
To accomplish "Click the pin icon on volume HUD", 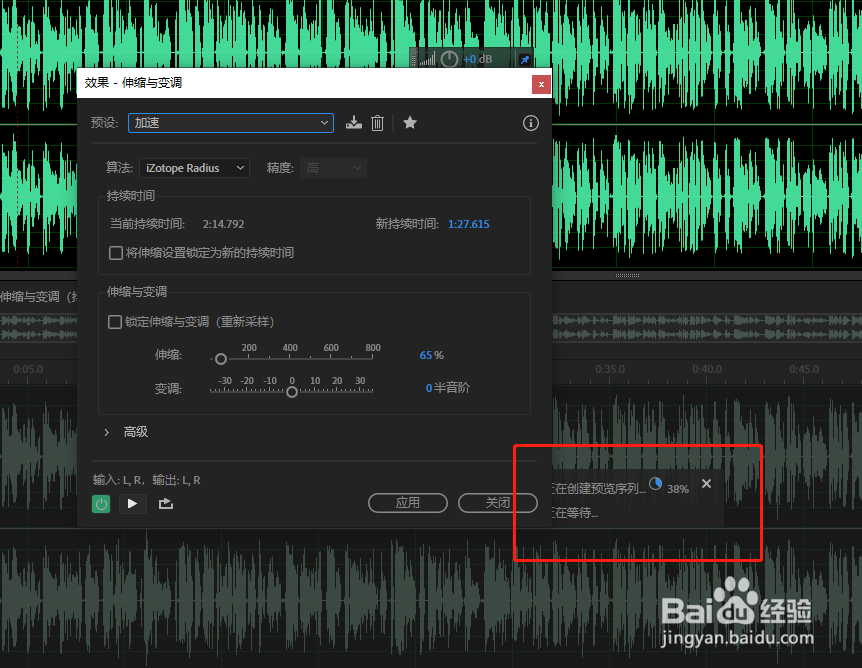I will pyautogui.click(x=525, y=59).
